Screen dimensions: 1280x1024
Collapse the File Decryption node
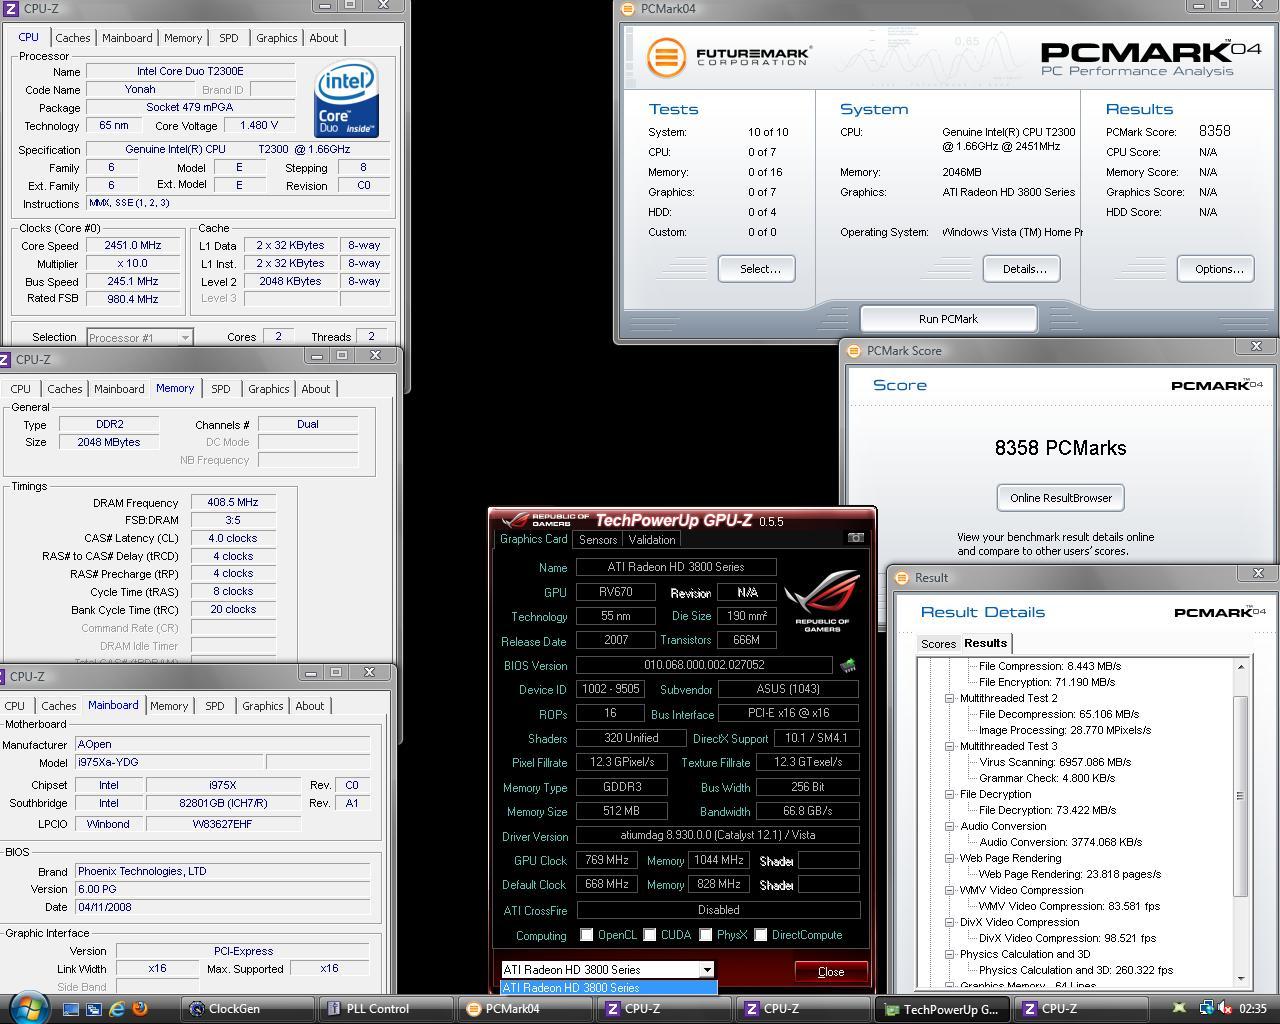point(949,794)
